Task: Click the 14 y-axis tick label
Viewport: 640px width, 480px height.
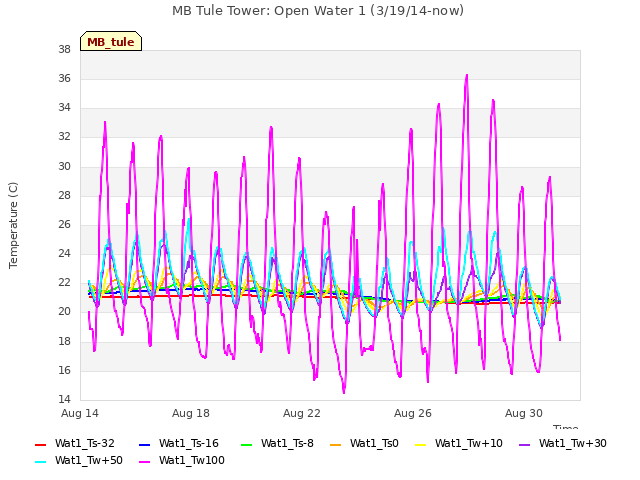Action: (64, 400)
